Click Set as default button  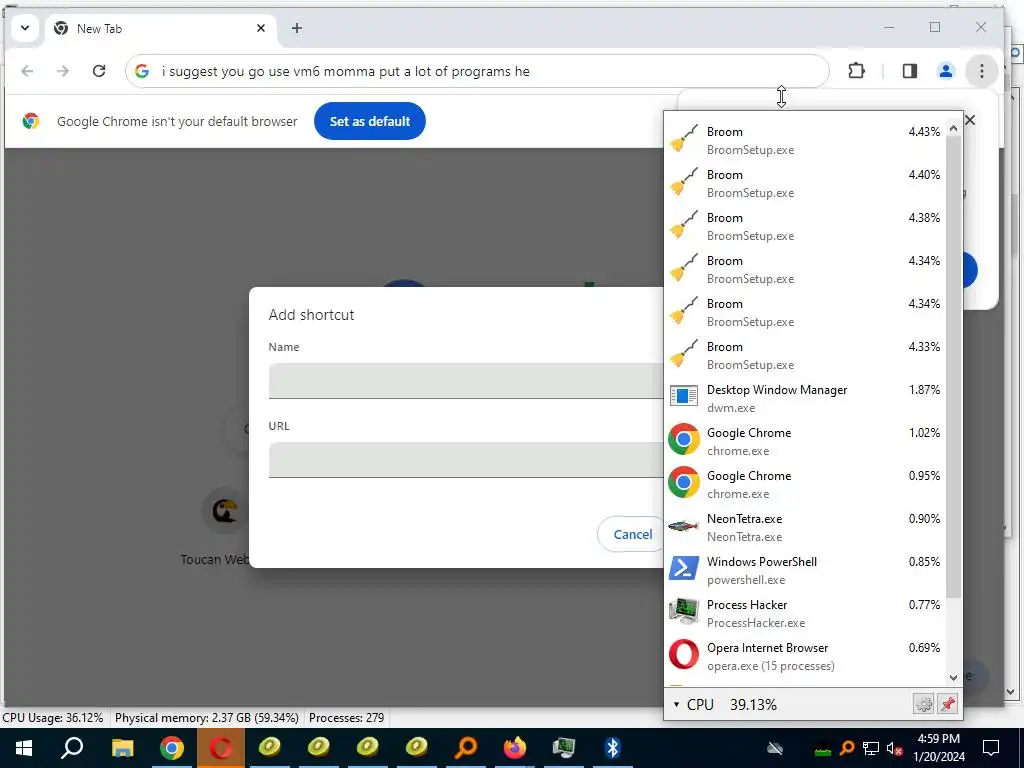point(370,121)
